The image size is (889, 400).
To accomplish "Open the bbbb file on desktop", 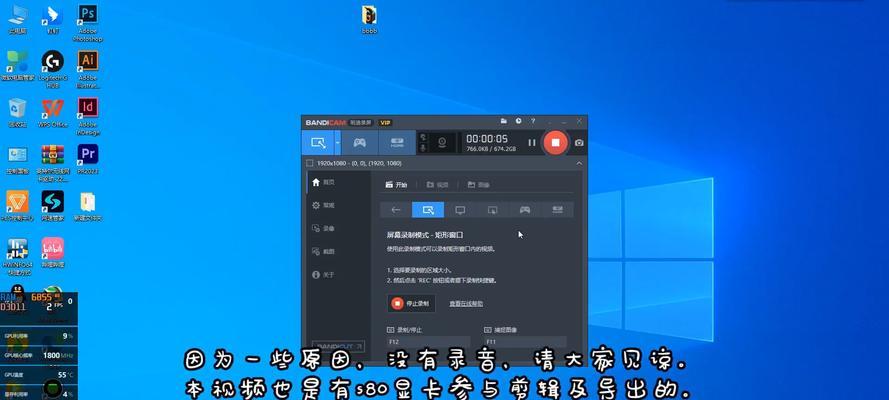I will click(369, 19).
